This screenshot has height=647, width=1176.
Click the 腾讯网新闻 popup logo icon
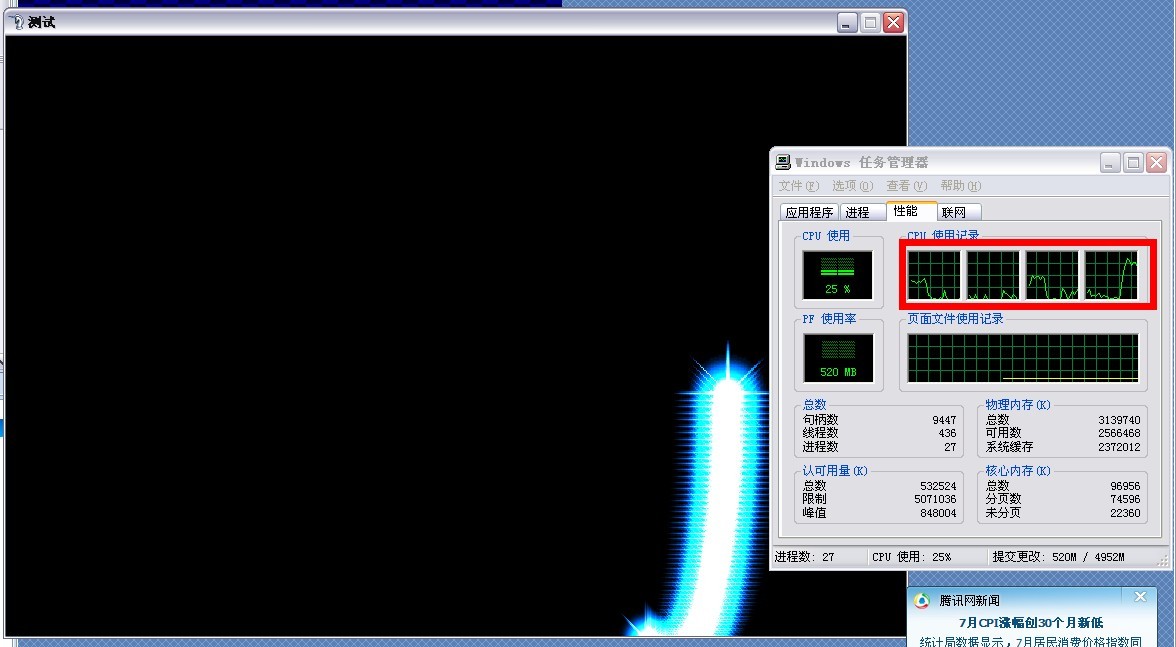point(922,601)
